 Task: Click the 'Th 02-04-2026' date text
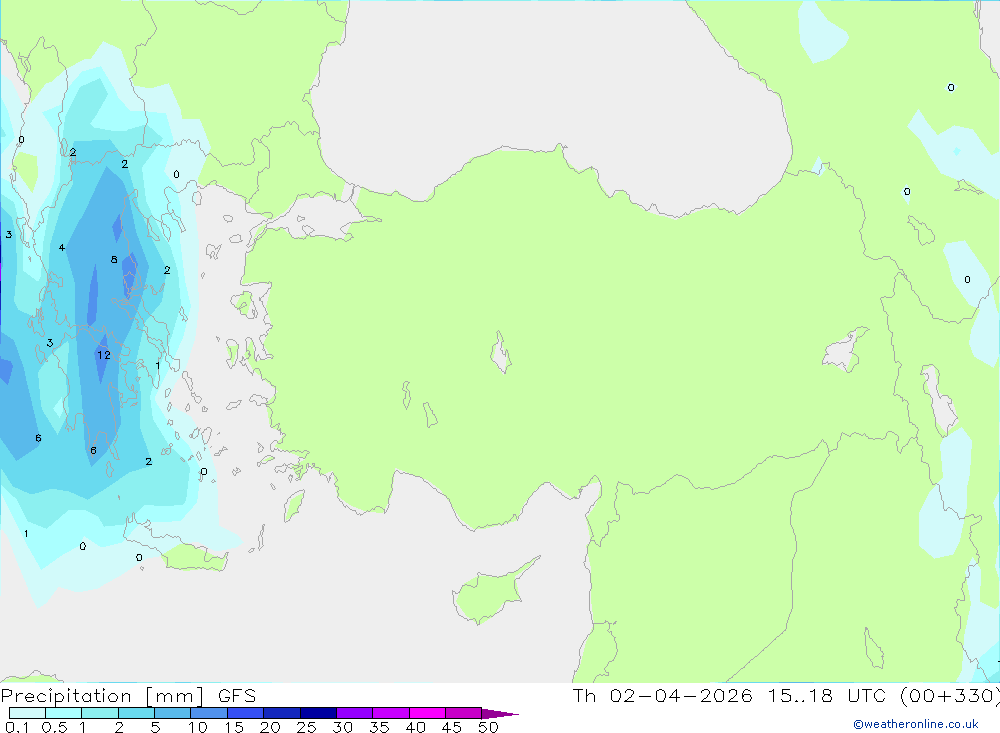(662, 696)
